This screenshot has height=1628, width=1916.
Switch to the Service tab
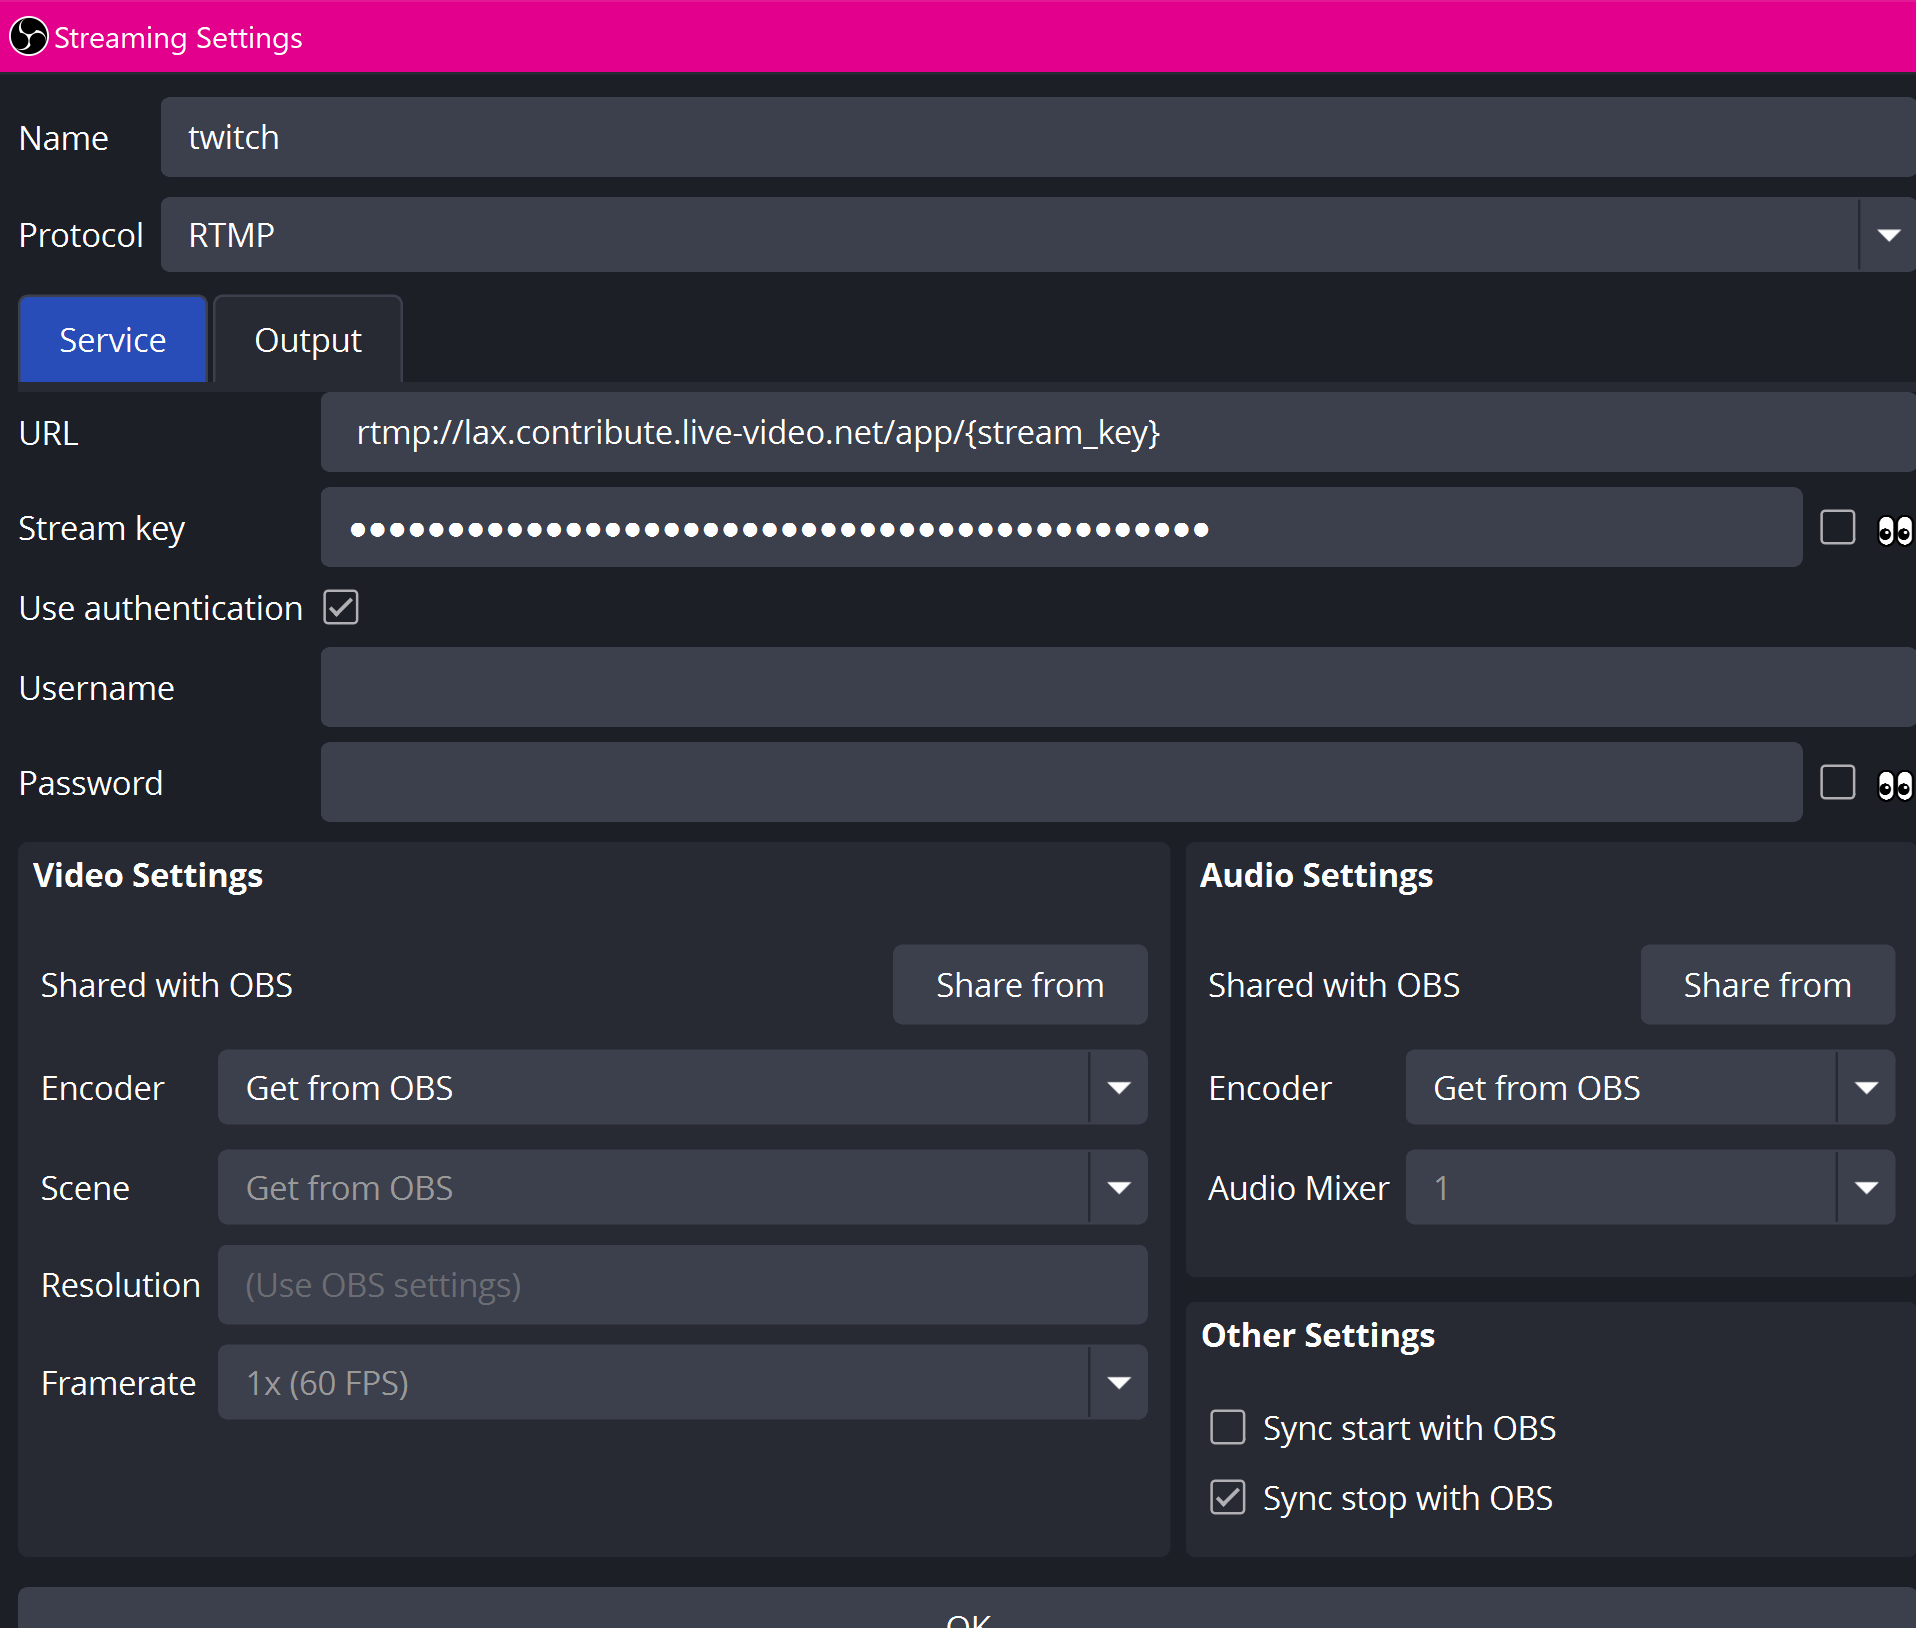113,339
